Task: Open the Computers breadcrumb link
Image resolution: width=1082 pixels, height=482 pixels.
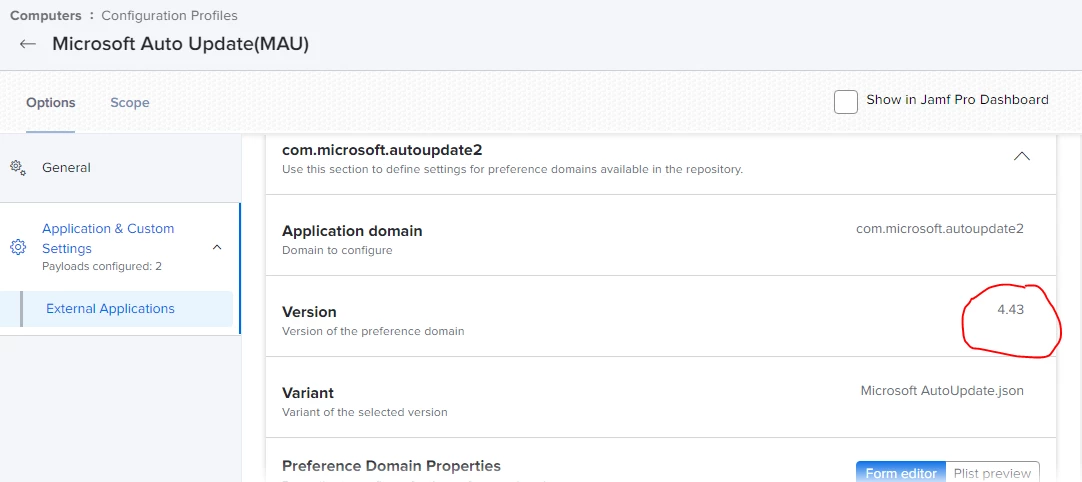Action: [x=44, y=16]
